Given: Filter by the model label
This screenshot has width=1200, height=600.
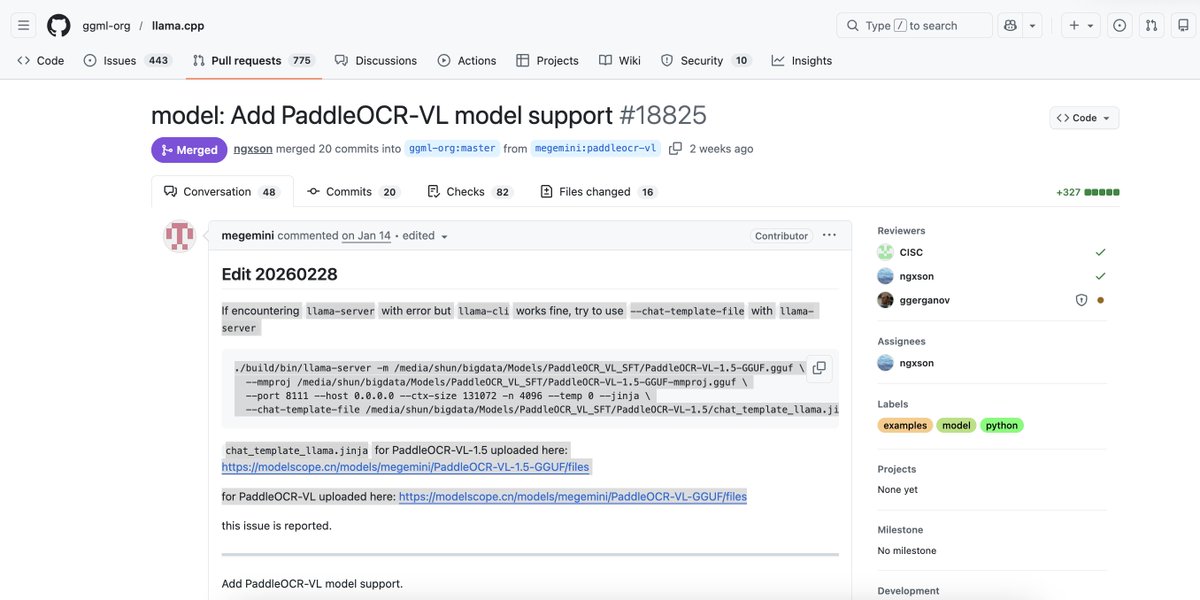Looking at the screenshot, I should (x=956, y=425).
